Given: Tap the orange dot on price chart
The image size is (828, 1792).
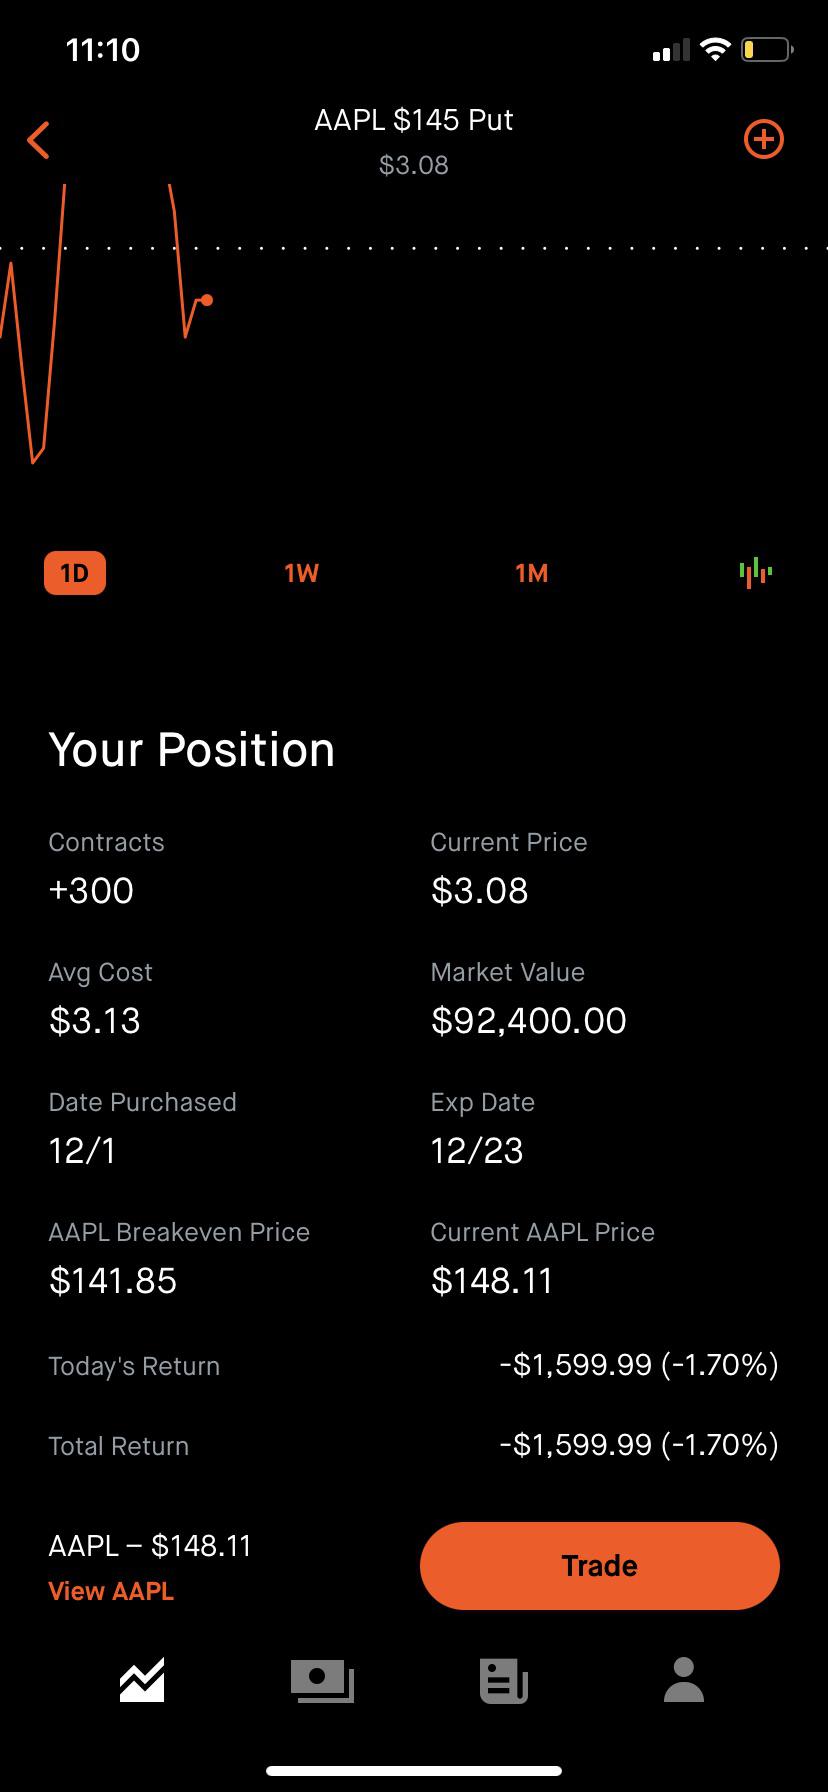Looking at the screenshot, I should pos(207,300).
